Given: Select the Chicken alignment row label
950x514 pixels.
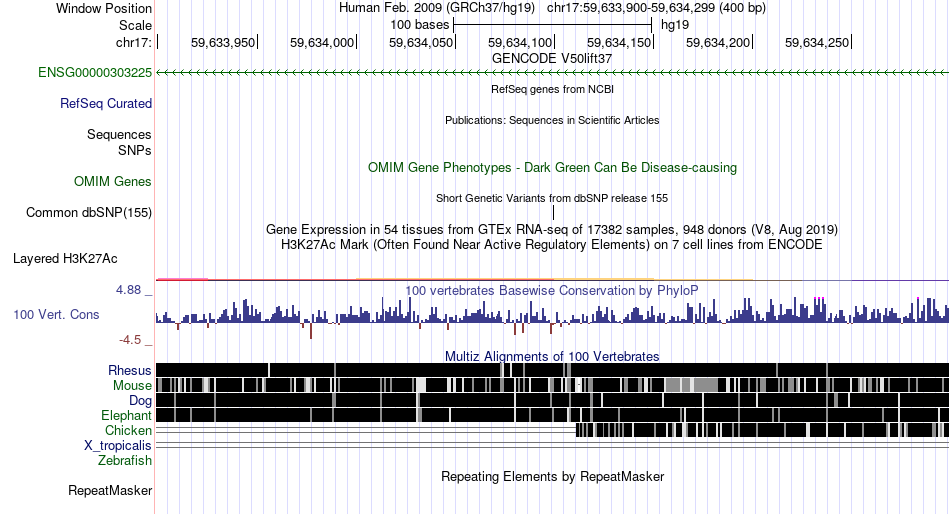Looking at the screenshot, I should coord(128,430).
